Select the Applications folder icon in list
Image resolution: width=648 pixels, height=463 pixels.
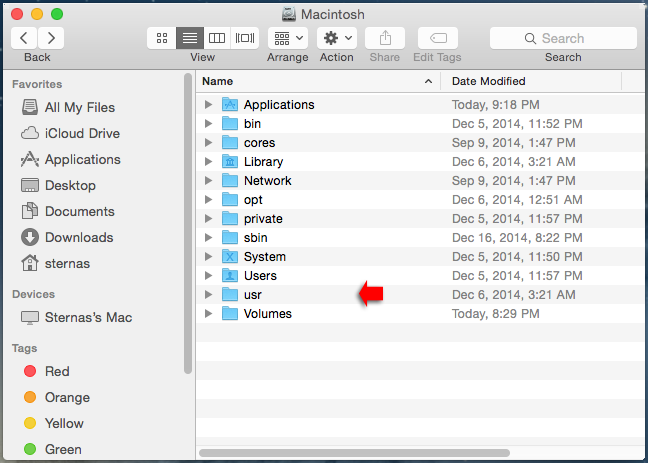pyautogui.click(x=230, y=105)
